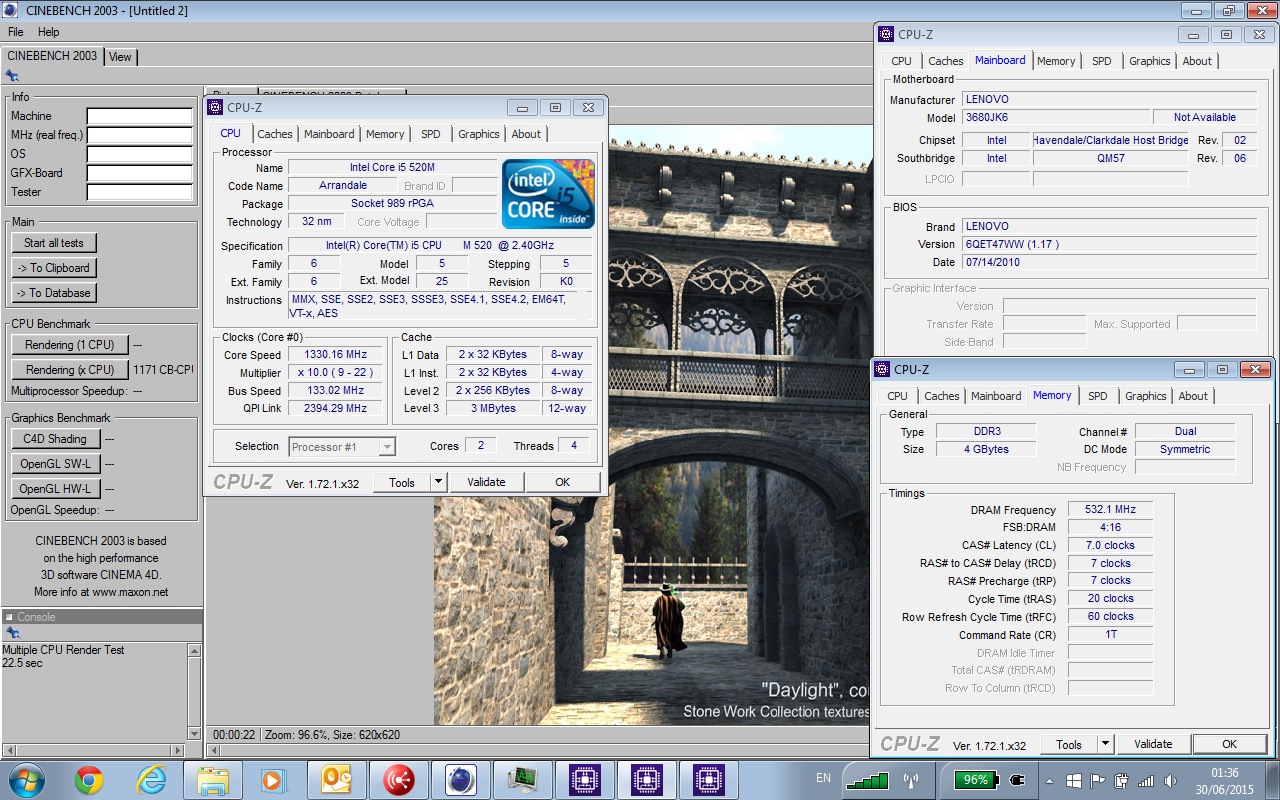Click OK in CPU-Z Memory window

[1229, 744]
